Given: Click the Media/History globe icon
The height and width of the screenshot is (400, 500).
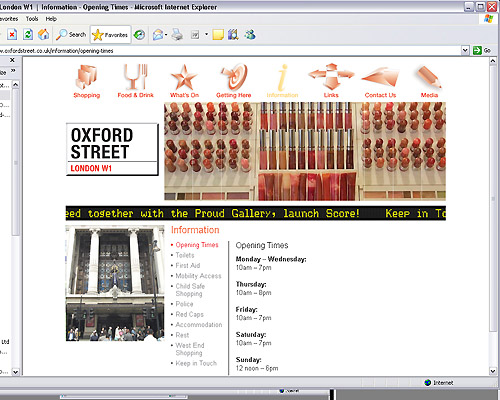Looking at the screenshot, I should click(x=139, y=34).
